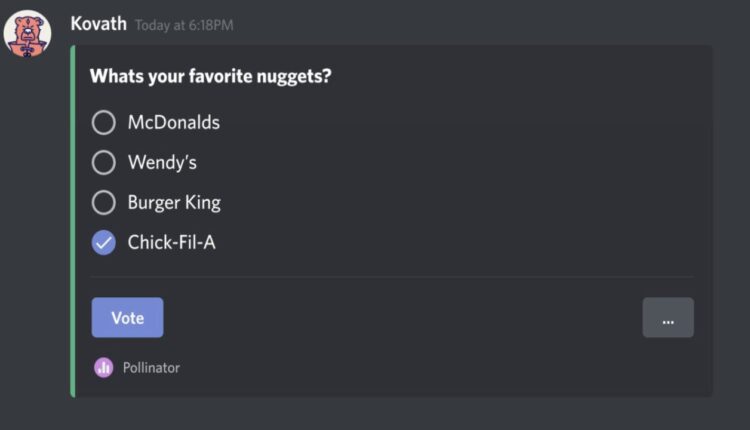Screen dimensions: 750x430
Task: Click Kovath's bear avatar picture
Action: pos(28,33)
